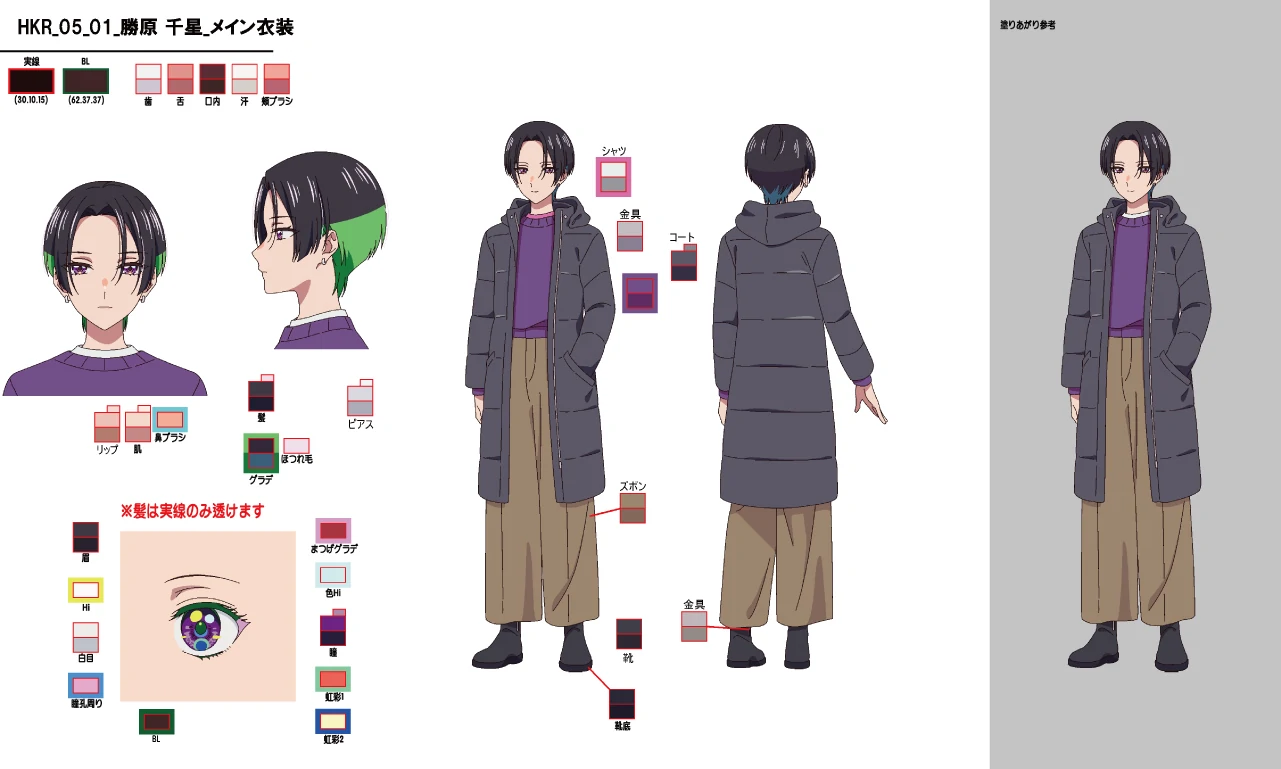The width and height of the screenshot is (1281, 769).
Task: Click the close-up eye detail illustration
Action: (x=207, y=616)
